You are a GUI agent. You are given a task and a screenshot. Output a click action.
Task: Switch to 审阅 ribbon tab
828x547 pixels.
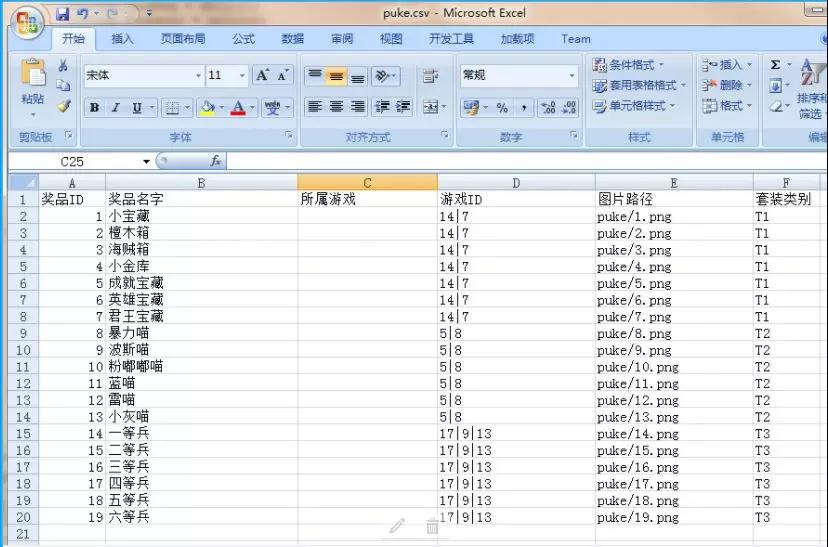[342, 39]
